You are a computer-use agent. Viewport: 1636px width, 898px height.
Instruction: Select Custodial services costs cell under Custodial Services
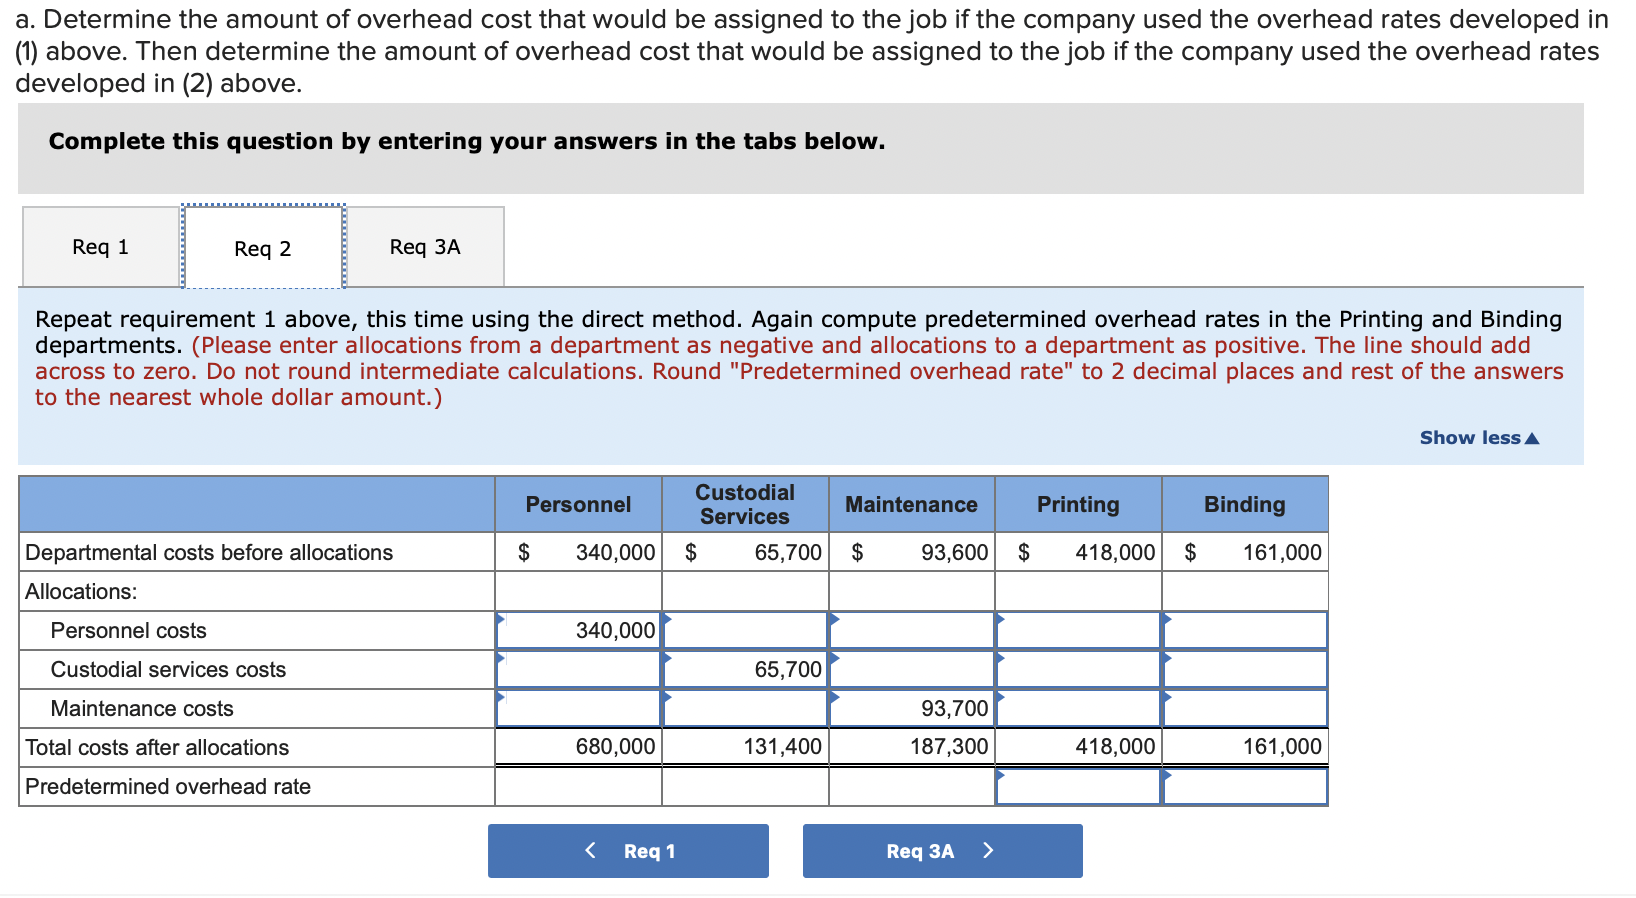point(746,670)
